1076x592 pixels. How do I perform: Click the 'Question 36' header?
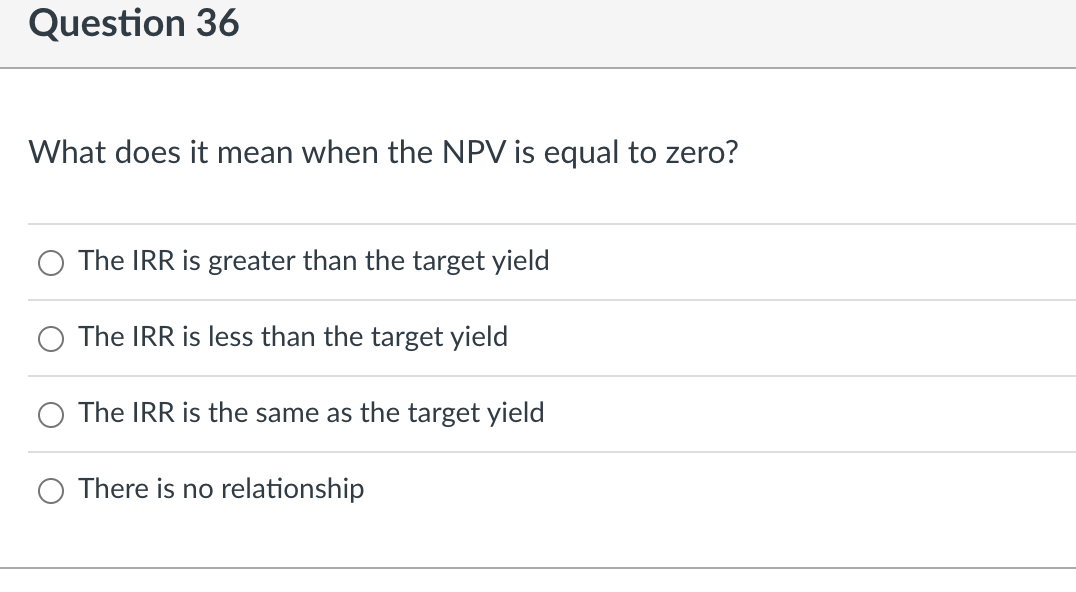coord(134,23)
